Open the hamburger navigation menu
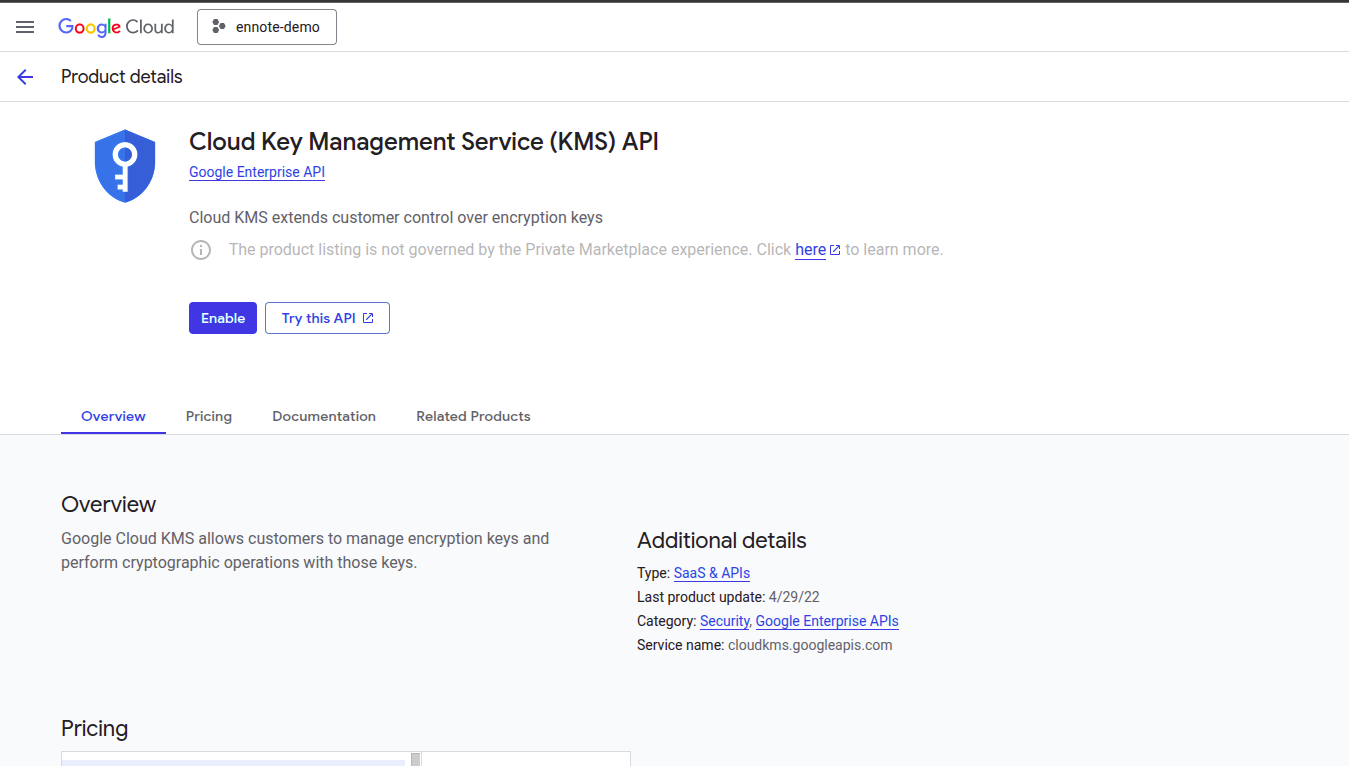 25,27
